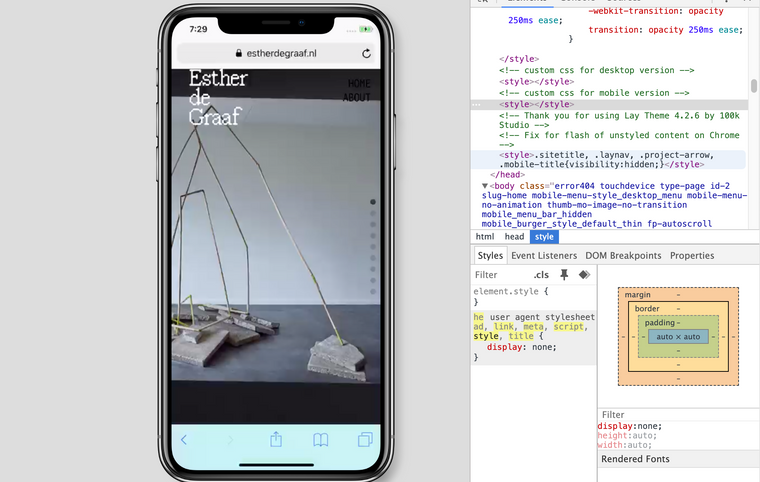
Task: Tap the Safari share icon
Action: [x=277, y=440]
